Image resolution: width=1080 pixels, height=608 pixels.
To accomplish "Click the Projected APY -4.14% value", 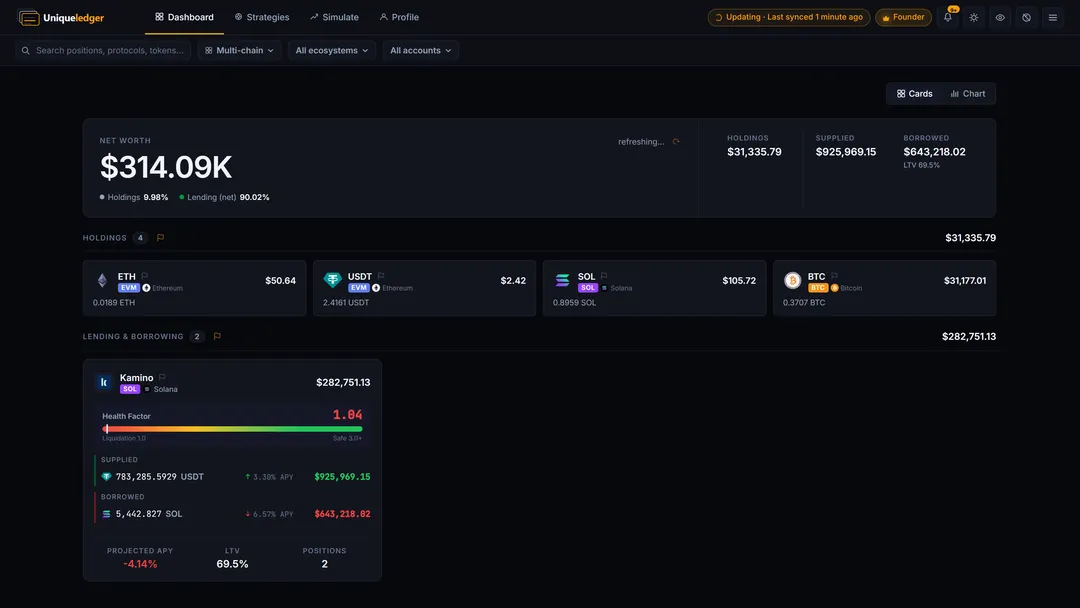I will (x=140, y=564).
